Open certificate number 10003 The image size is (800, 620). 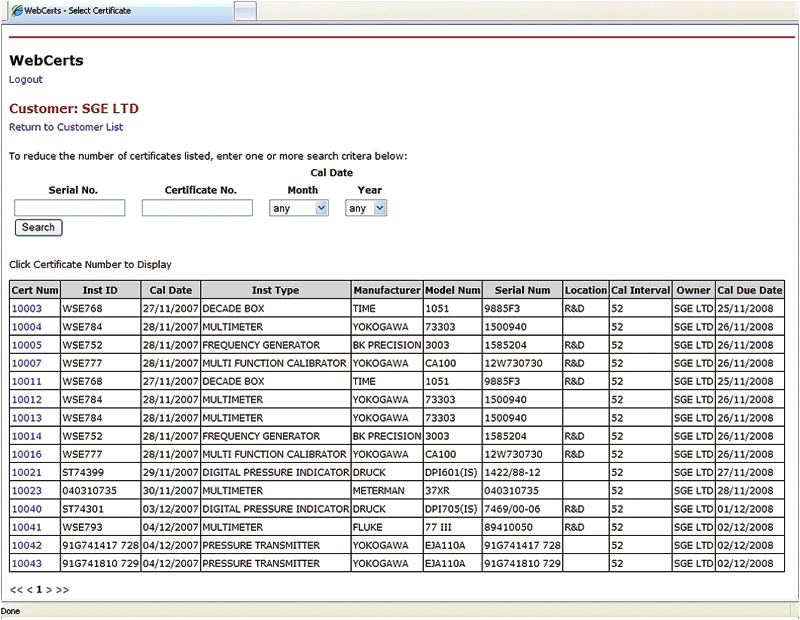[x=26, y=309]
